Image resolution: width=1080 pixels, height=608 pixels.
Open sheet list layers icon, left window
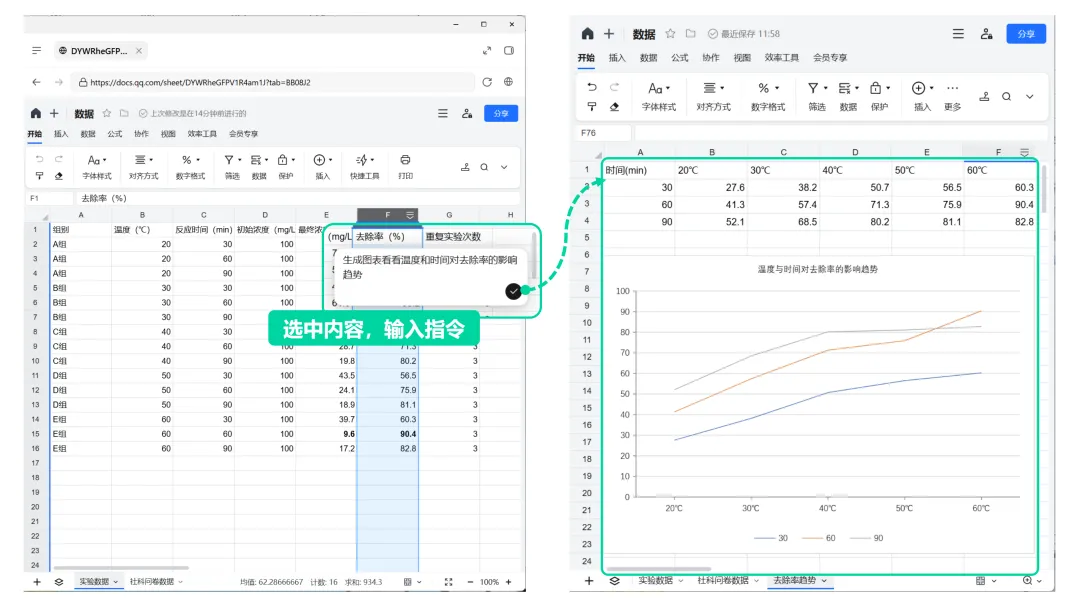tap(59, 582)
